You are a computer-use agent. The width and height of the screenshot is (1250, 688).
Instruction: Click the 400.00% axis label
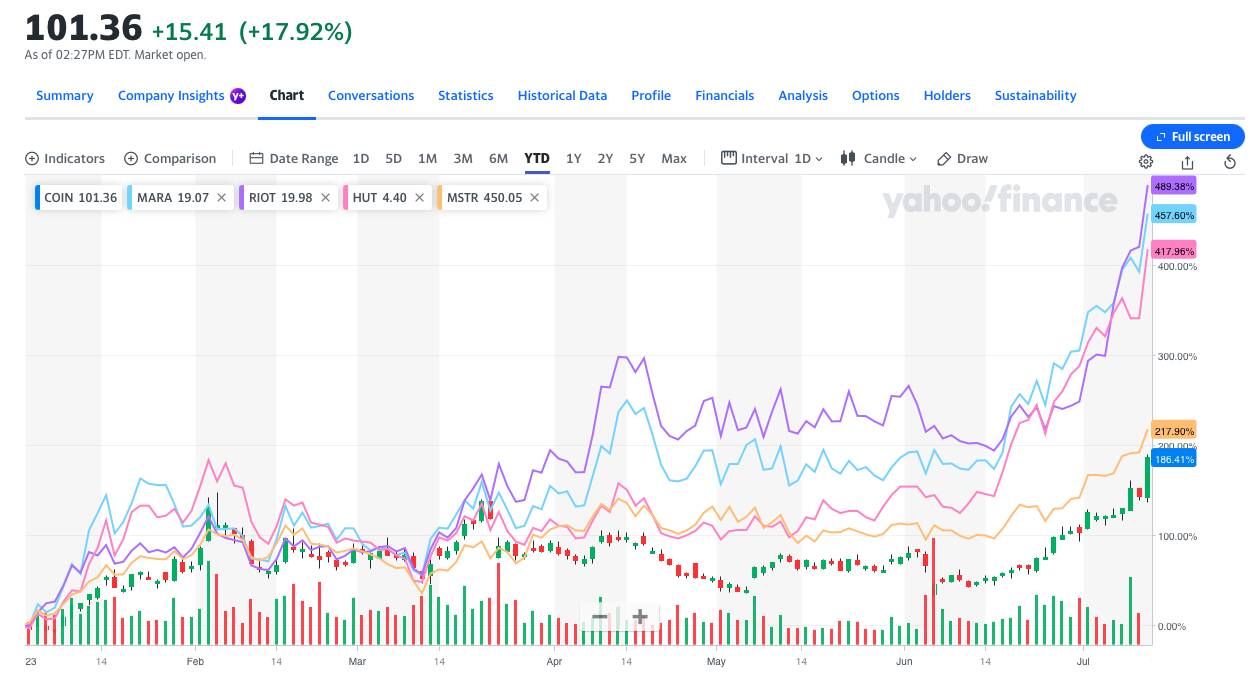coord(1177,267)
